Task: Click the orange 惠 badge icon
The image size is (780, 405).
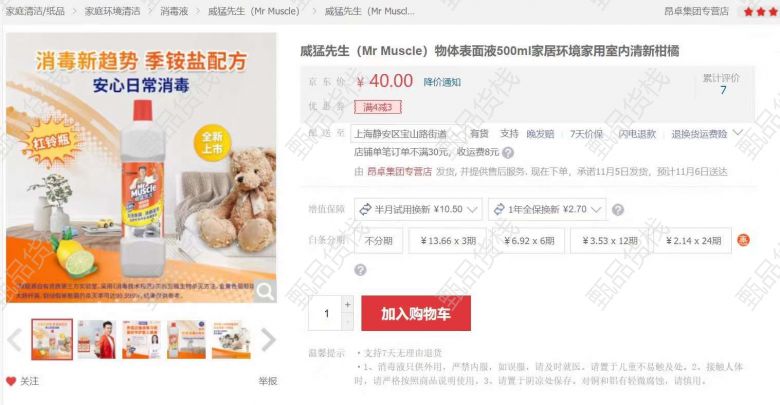Action: click(743, 240)
